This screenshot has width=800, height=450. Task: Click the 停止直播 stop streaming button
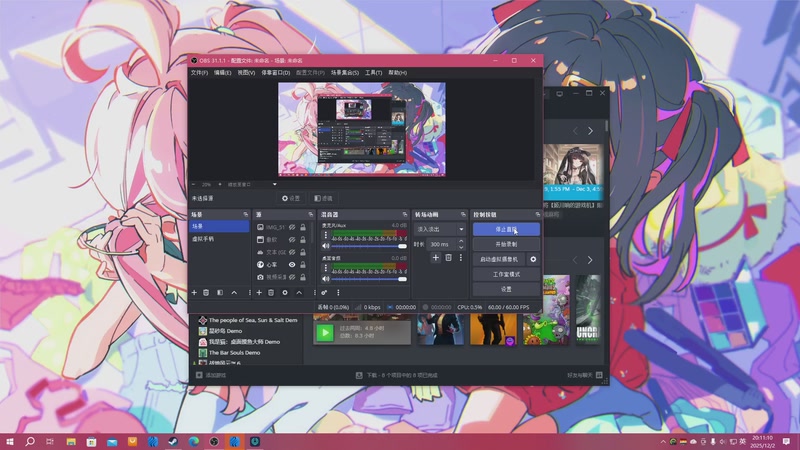506,230
